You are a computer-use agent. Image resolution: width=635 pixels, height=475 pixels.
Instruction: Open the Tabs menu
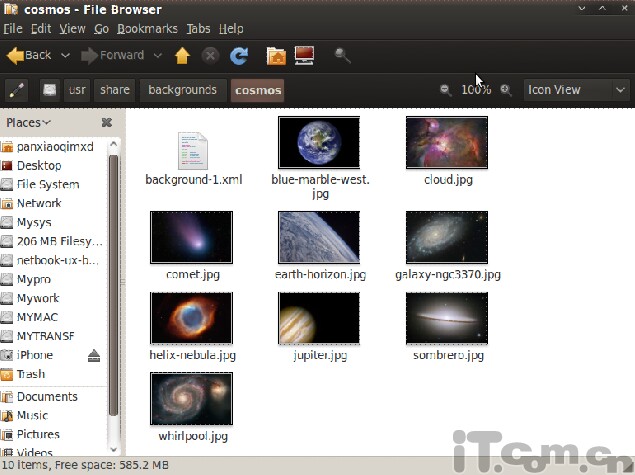tap(198, 29)
